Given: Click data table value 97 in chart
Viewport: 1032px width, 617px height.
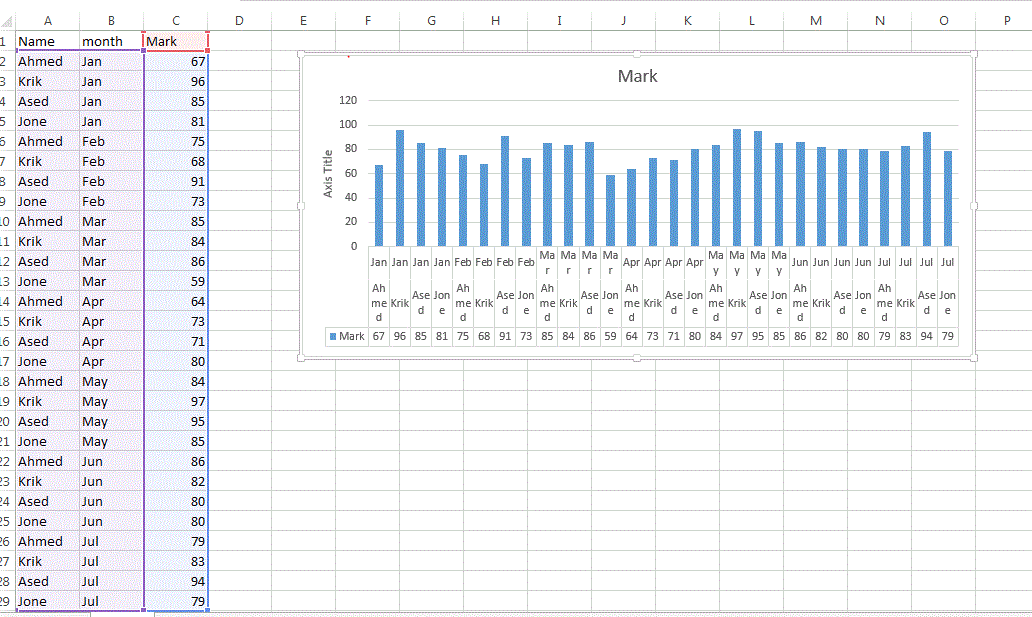Looking at the screenshot, I should click(x=736, y=336).
